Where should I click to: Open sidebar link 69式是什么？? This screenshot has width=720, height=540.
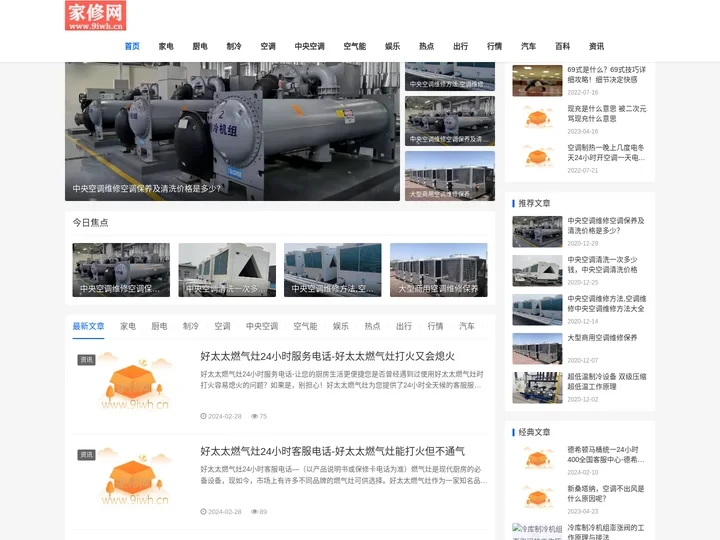(x=607, y=75)
